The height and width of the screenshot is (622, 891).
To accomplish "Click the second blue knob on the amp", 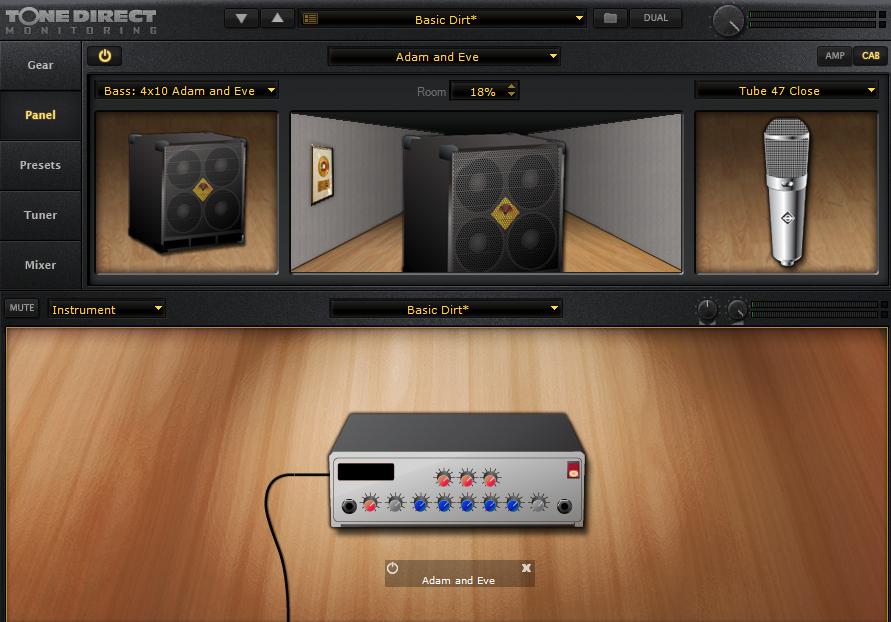I will pyautogui.click(x=444, y=503).
